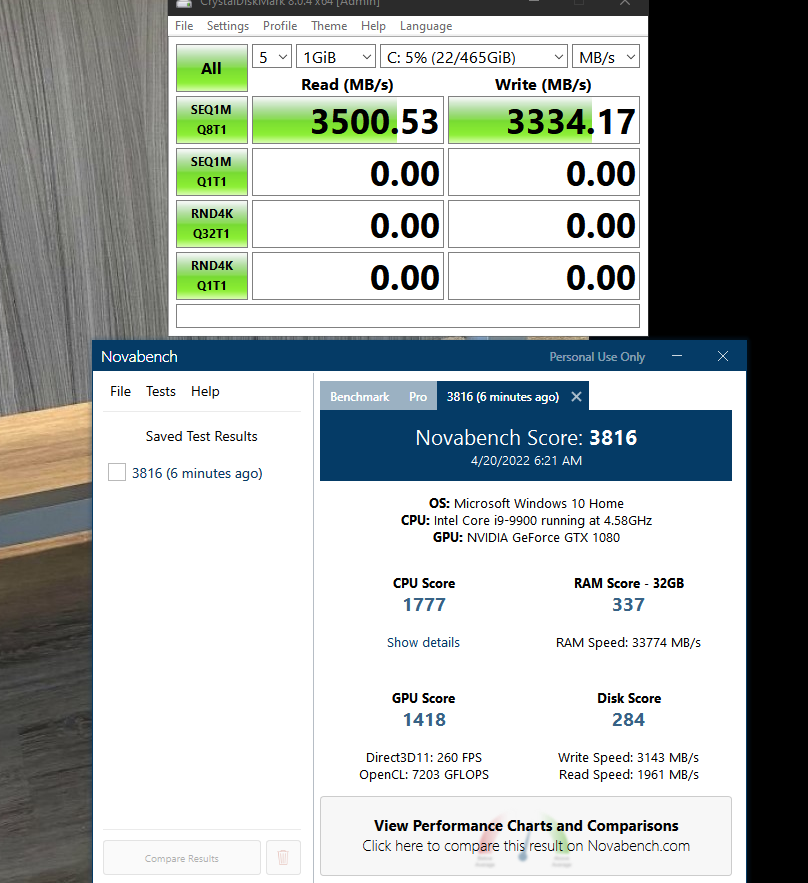Viewport: 808px width, 883px height.
Task: Click the Direct3D11: 260 FPS text
Action: (x=424, y=757)
